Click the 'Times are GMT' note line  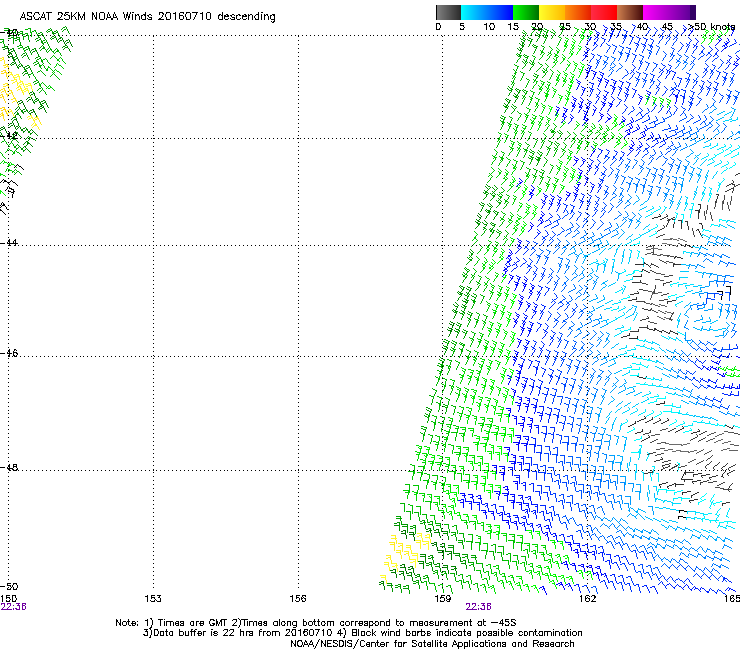coord(316,623)
